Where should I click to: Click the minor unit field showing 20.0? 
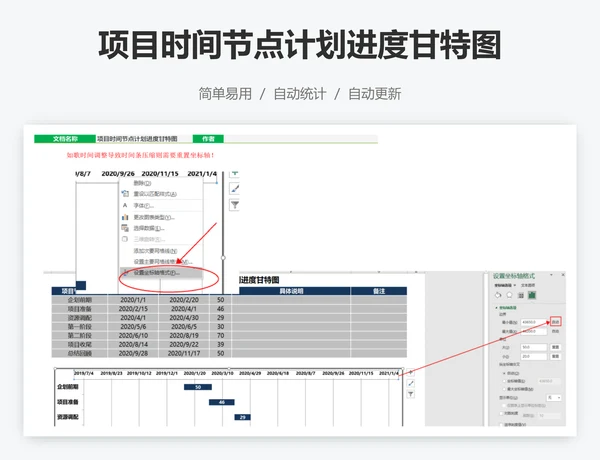534,356
